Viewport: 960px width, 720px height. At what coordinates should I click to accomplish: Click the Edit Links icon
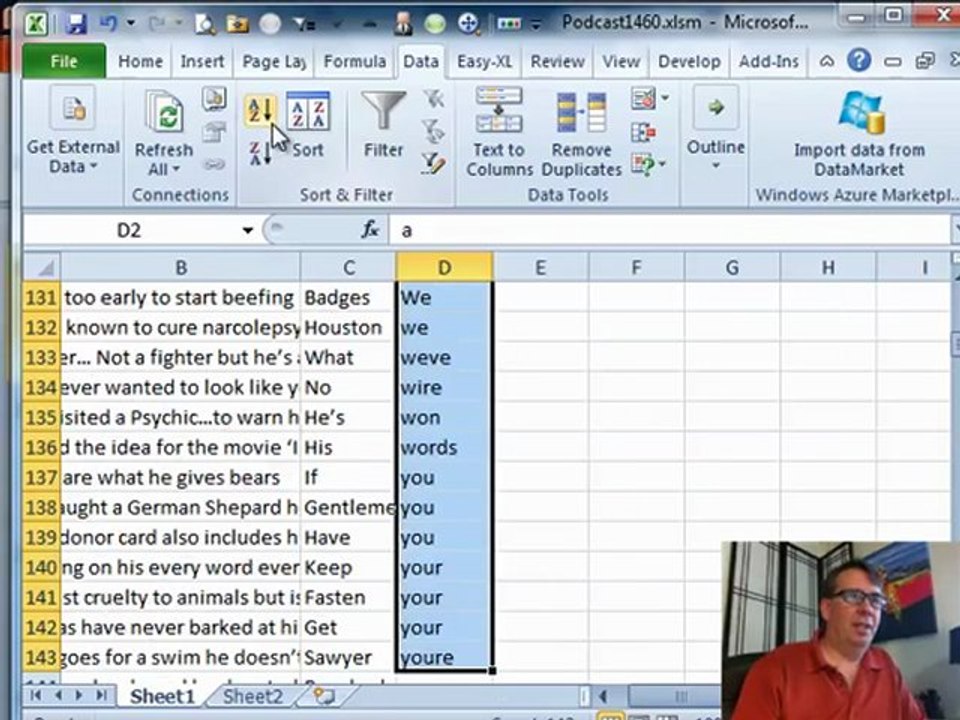(214, 164)
